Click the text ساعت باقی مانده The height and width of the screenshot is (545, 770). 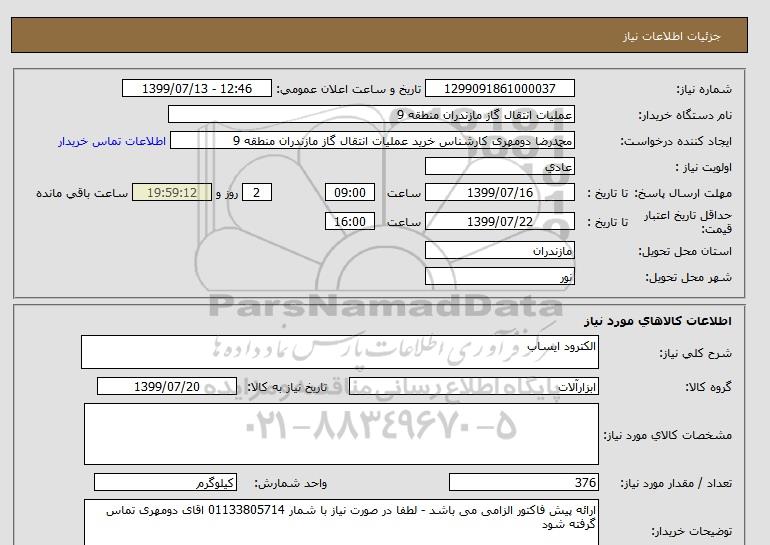tap(82, 193)
